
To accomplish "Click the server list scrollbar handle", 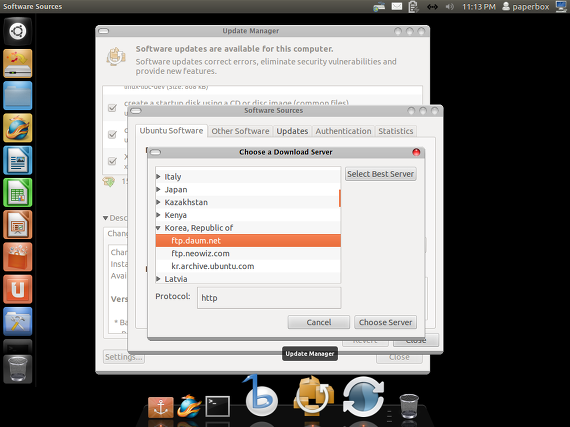I will click(340, 198).
